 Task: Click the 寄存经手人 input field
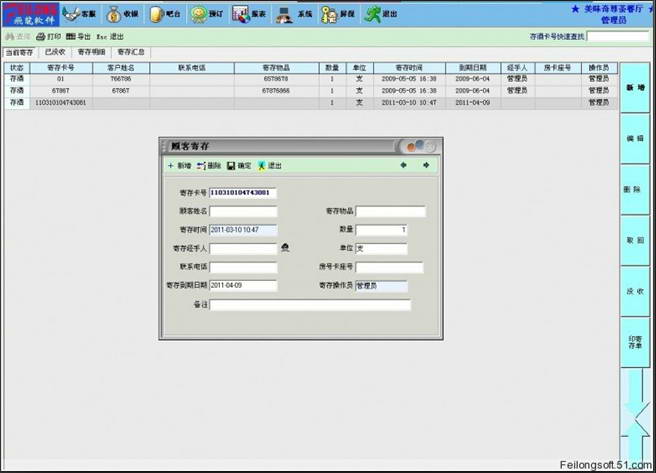243,248
